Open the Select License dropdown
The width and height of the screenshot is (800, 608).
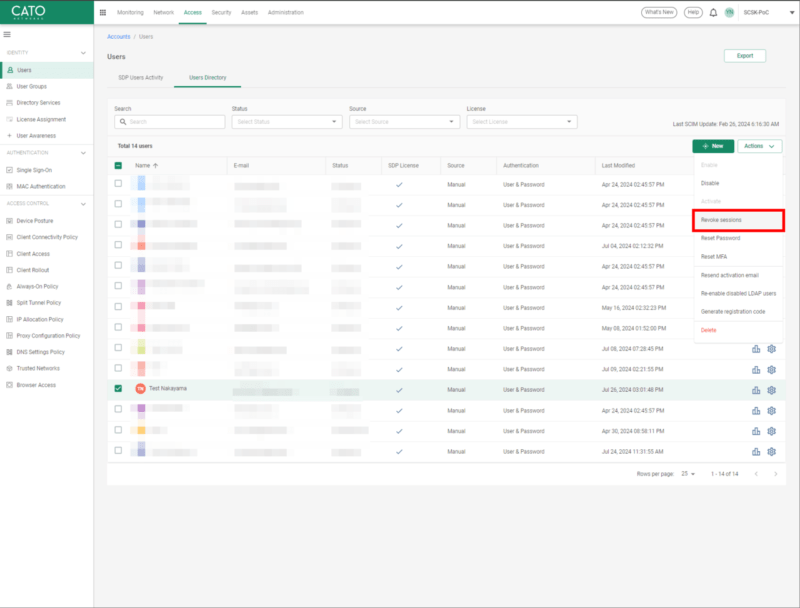pyautogui.click(x=521, y=122)
